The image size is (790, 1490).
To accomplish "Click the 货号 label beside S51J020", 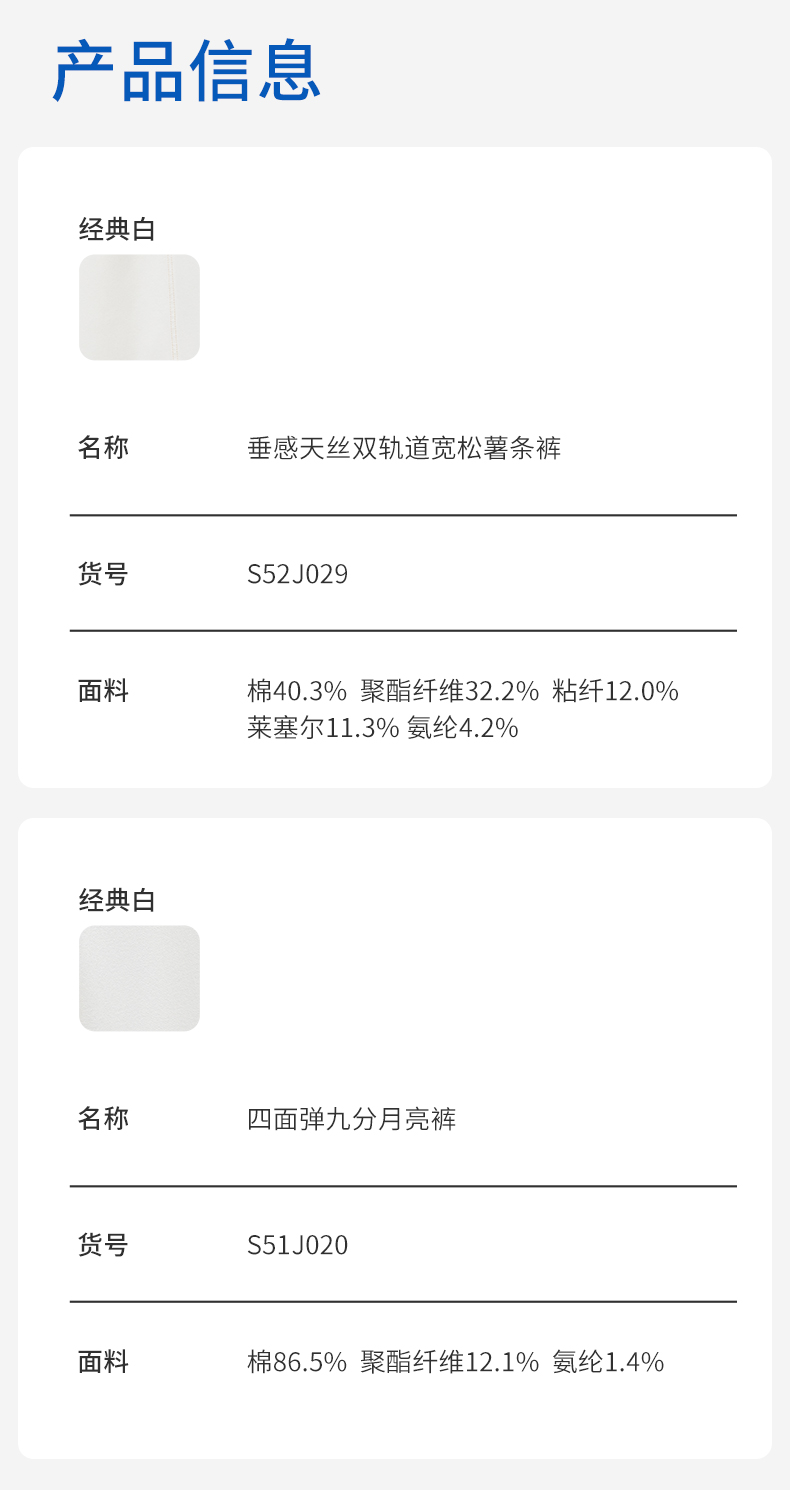I will pyautogui.click(x=104, y=1246).
